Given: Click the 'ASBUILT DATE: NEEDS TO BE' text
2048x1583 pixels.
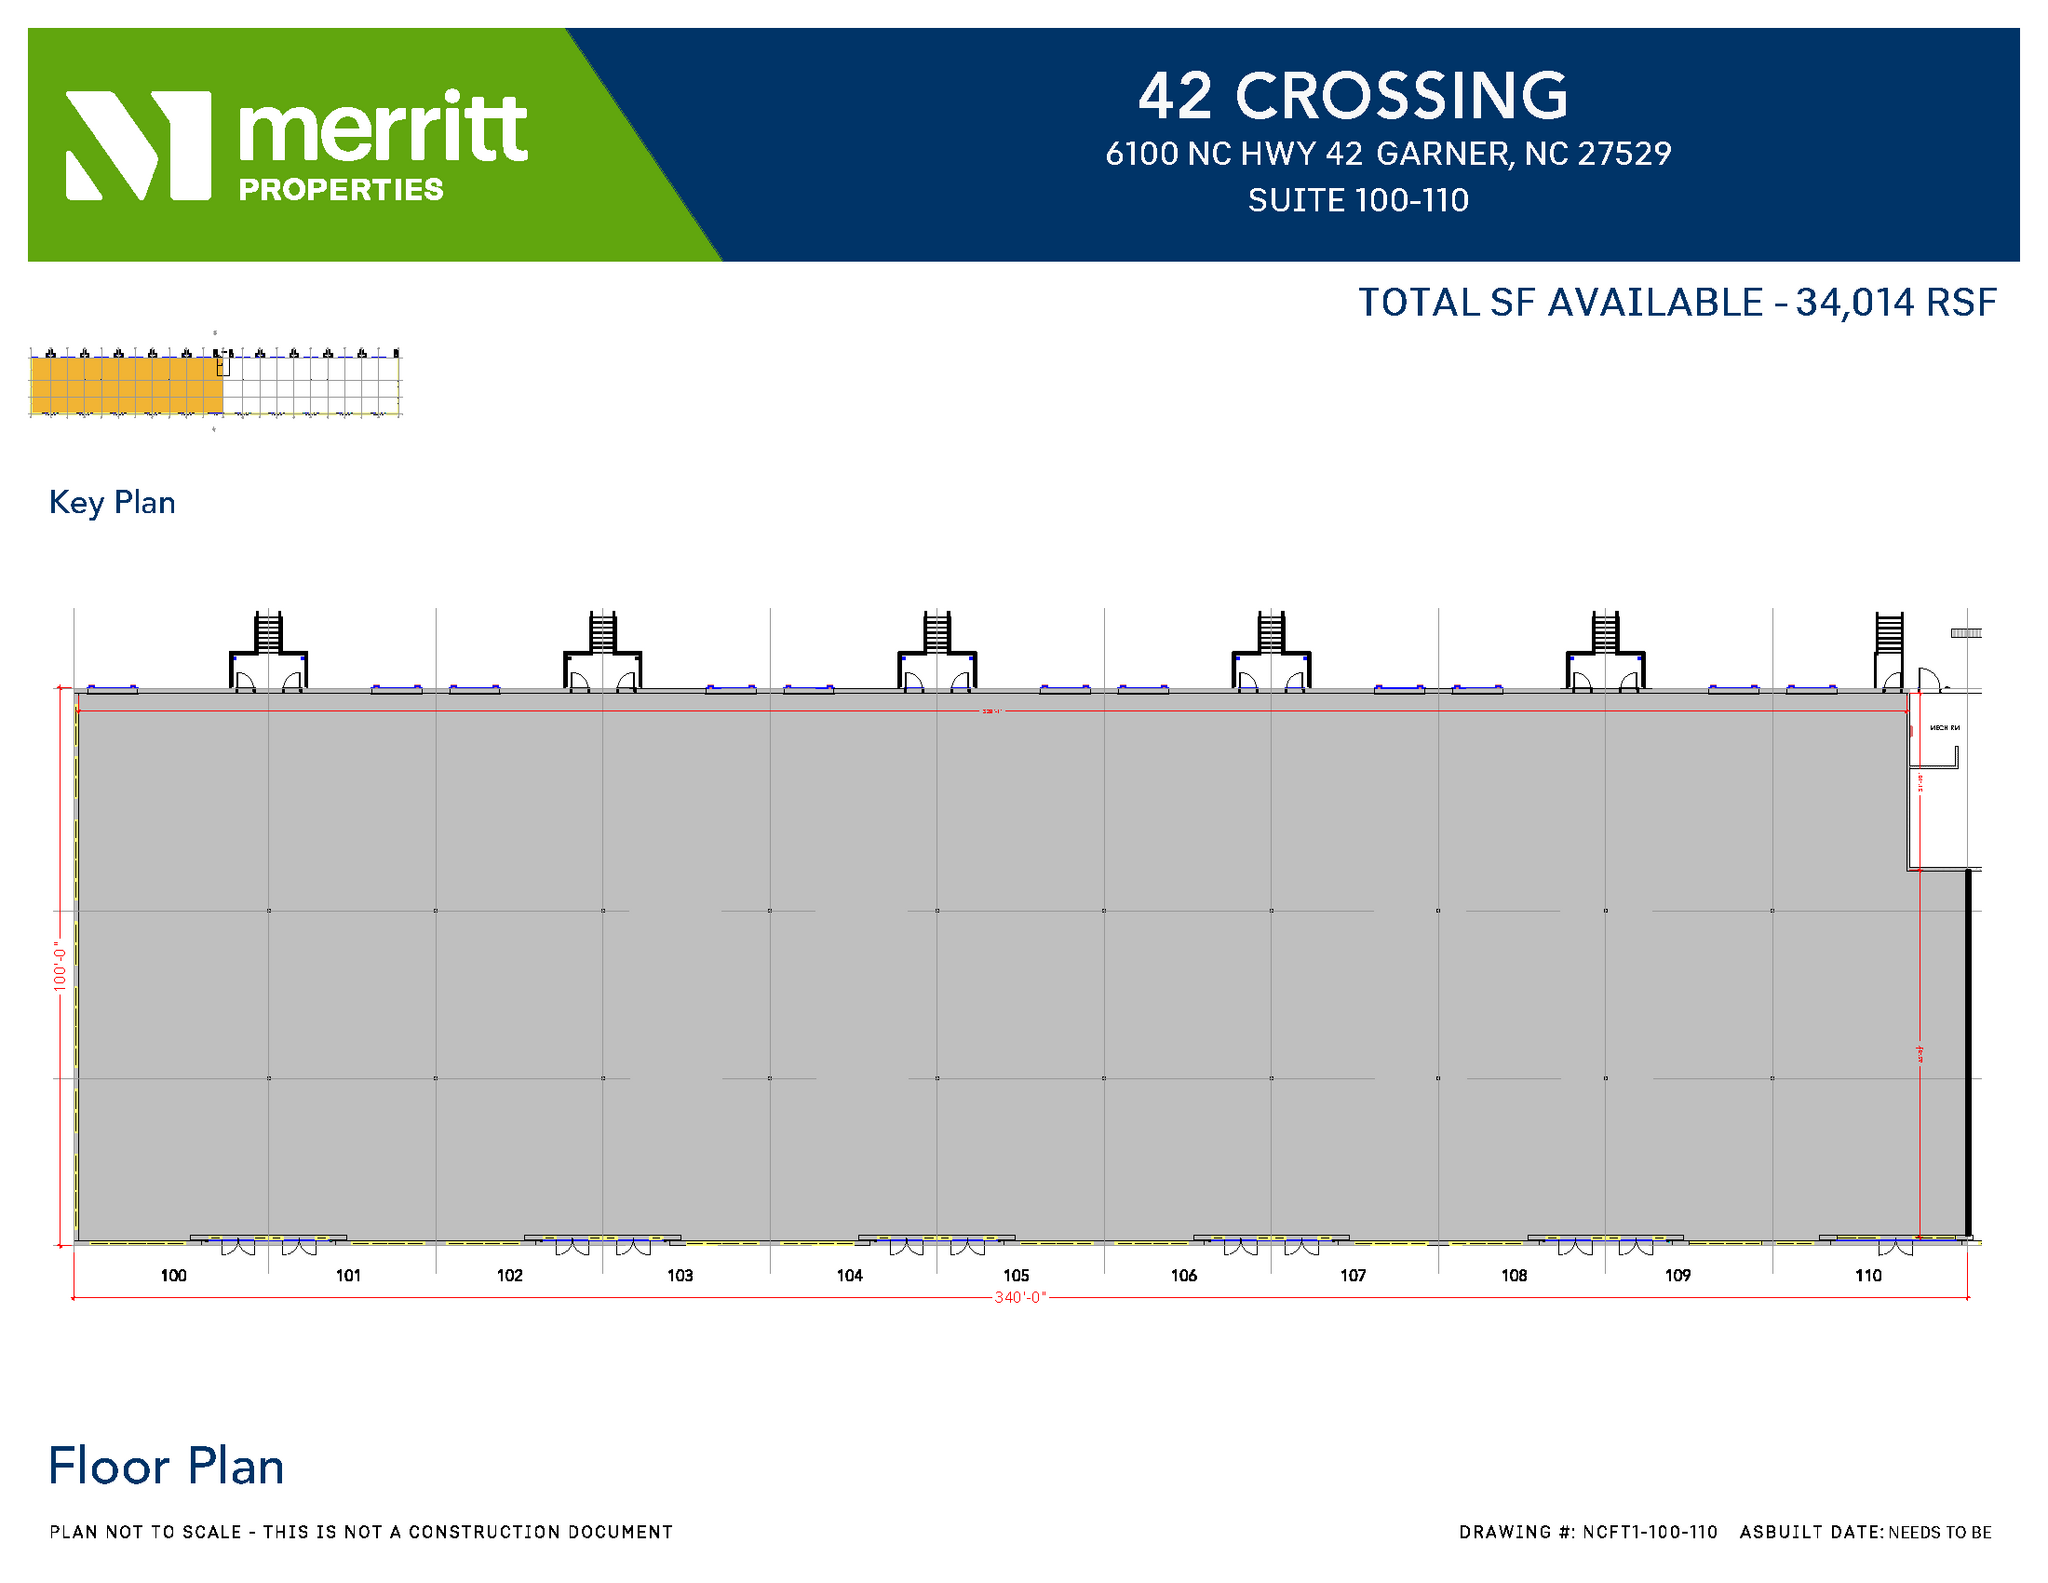Looking at the screenshot, I should (x=1865, y=1532).
